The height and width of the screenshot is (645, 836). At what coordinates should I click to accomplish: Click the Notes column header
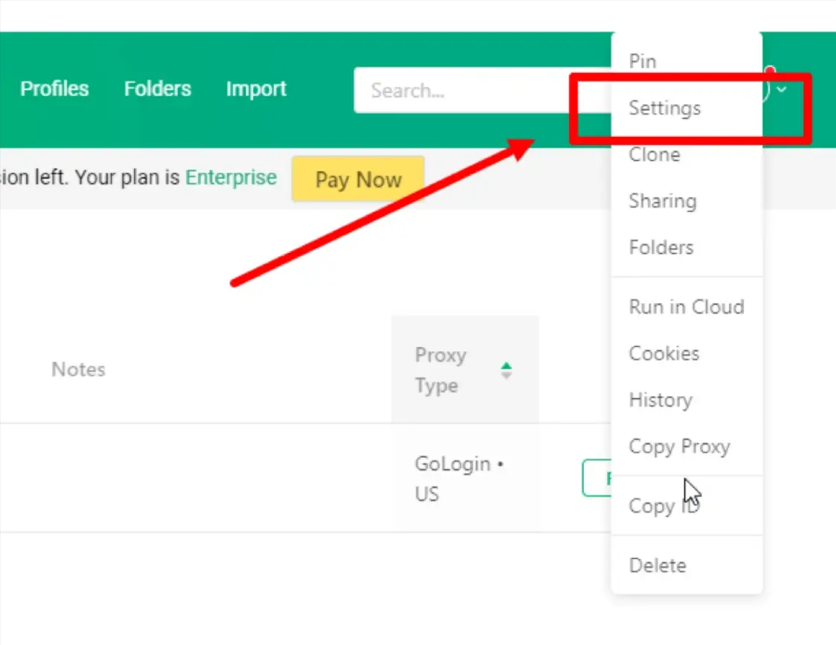pyautogui.click(x=78, y=369)
